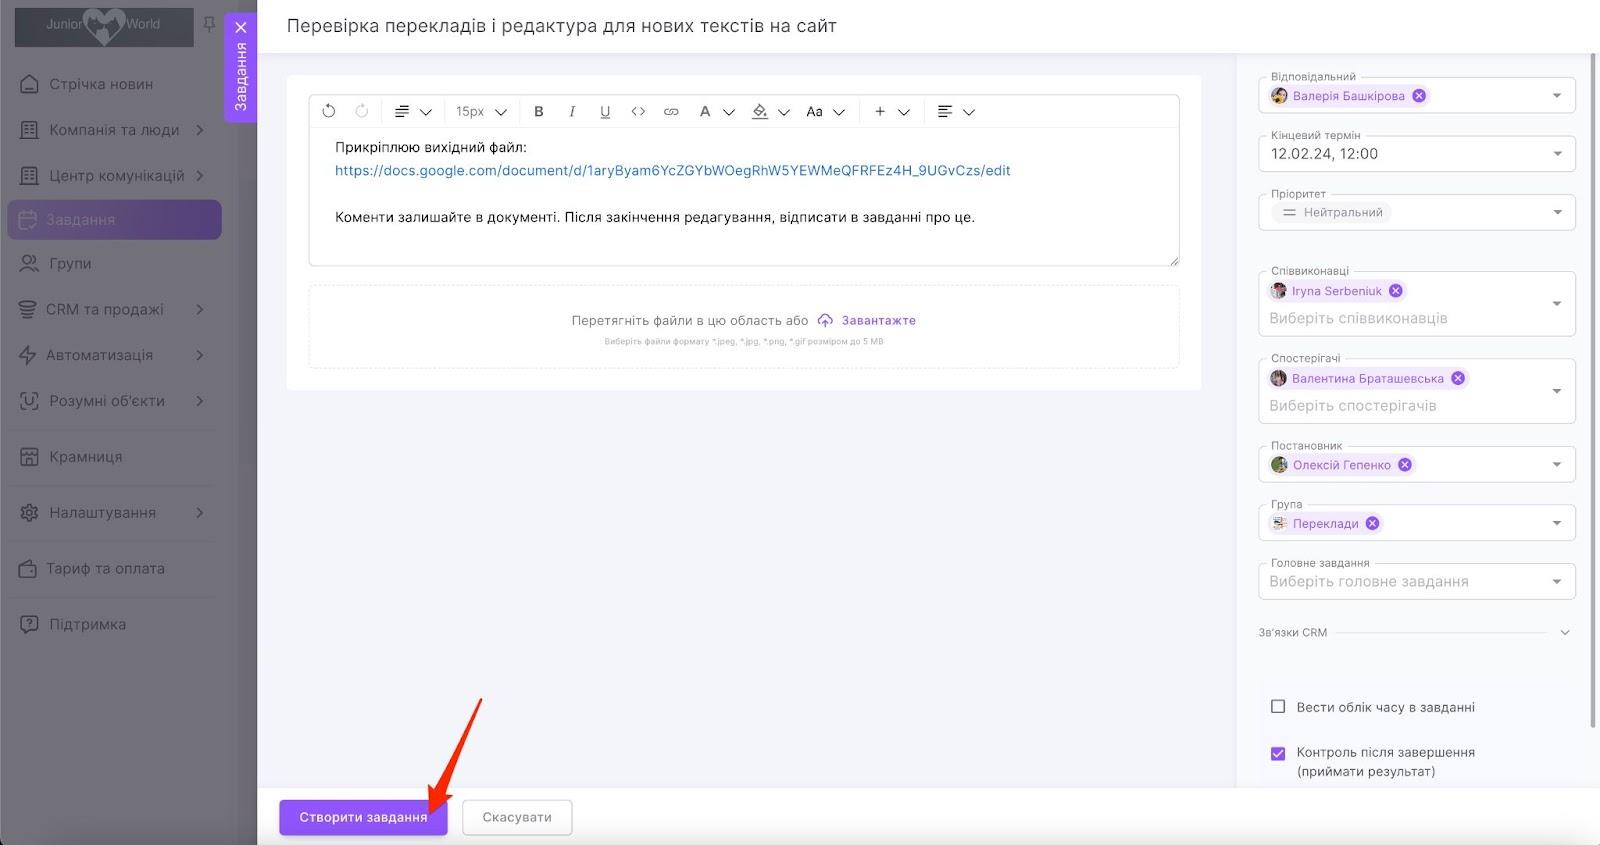The height and width of the screenshot is (845, 1600).
Task: Open Завдання in the sidebar
Action: click(x=114, y=220)
